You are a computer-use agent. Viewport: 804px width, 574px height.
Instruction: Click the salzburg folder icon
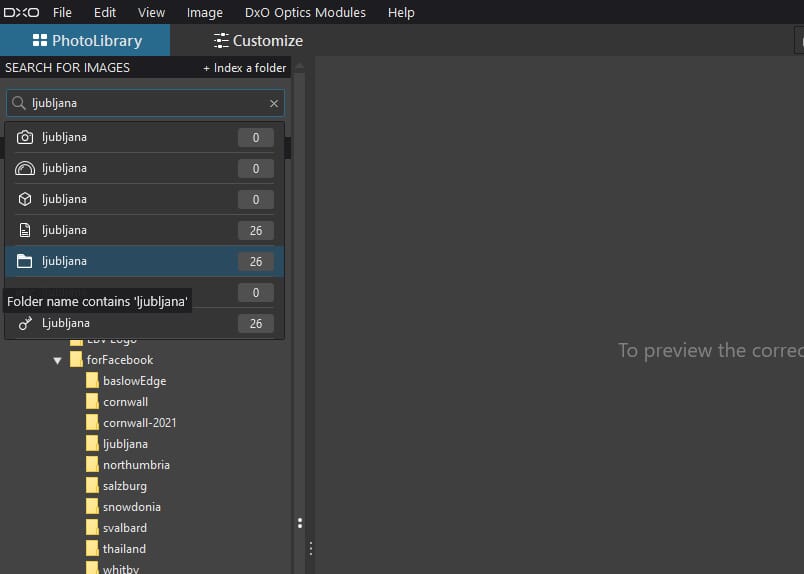tap(92, 486)
